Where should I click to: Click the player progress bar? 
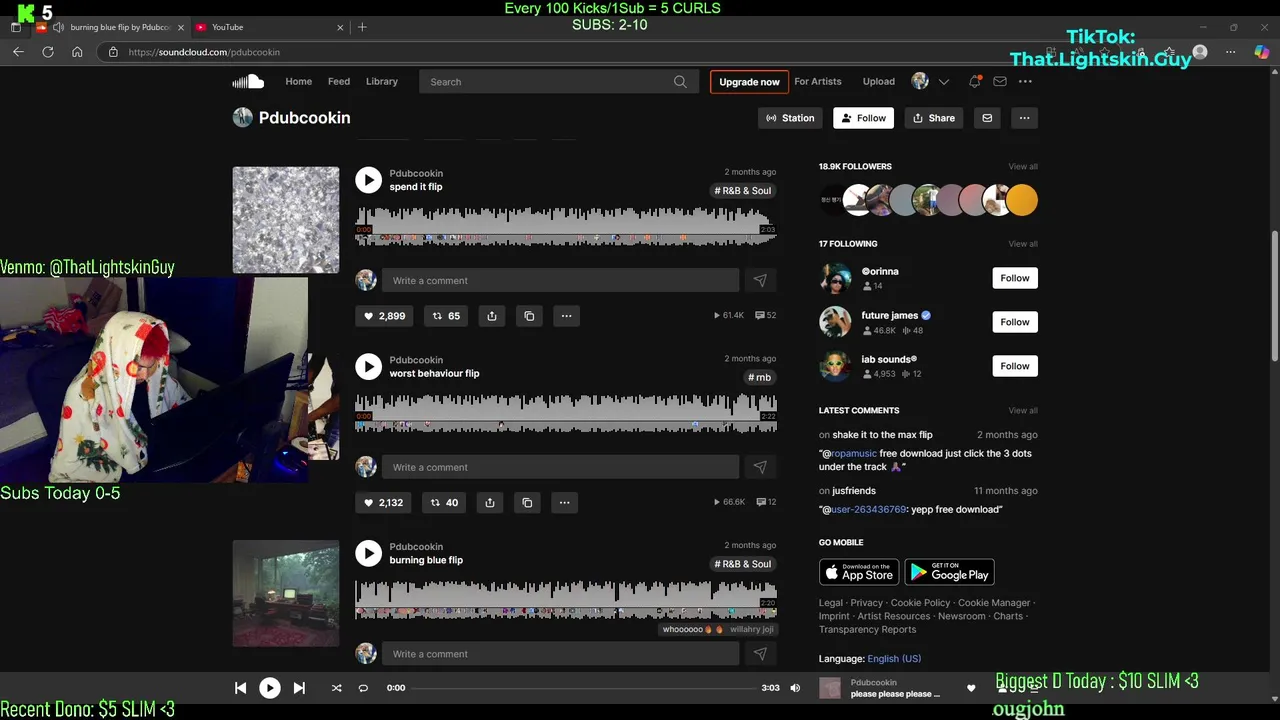point(584,688)
